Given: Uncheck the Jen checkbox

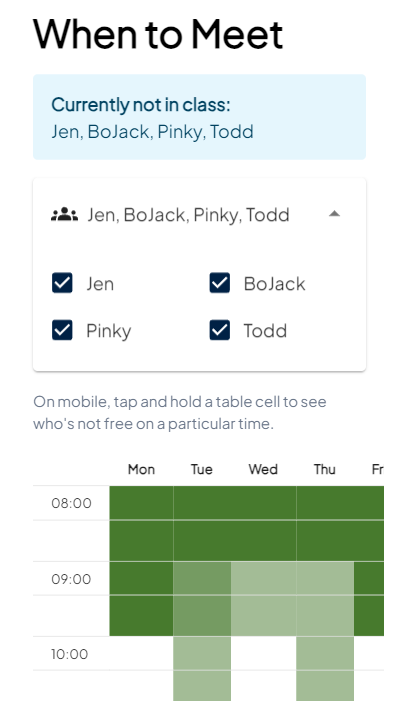Looking at the screenshot, I should [62, 283].
